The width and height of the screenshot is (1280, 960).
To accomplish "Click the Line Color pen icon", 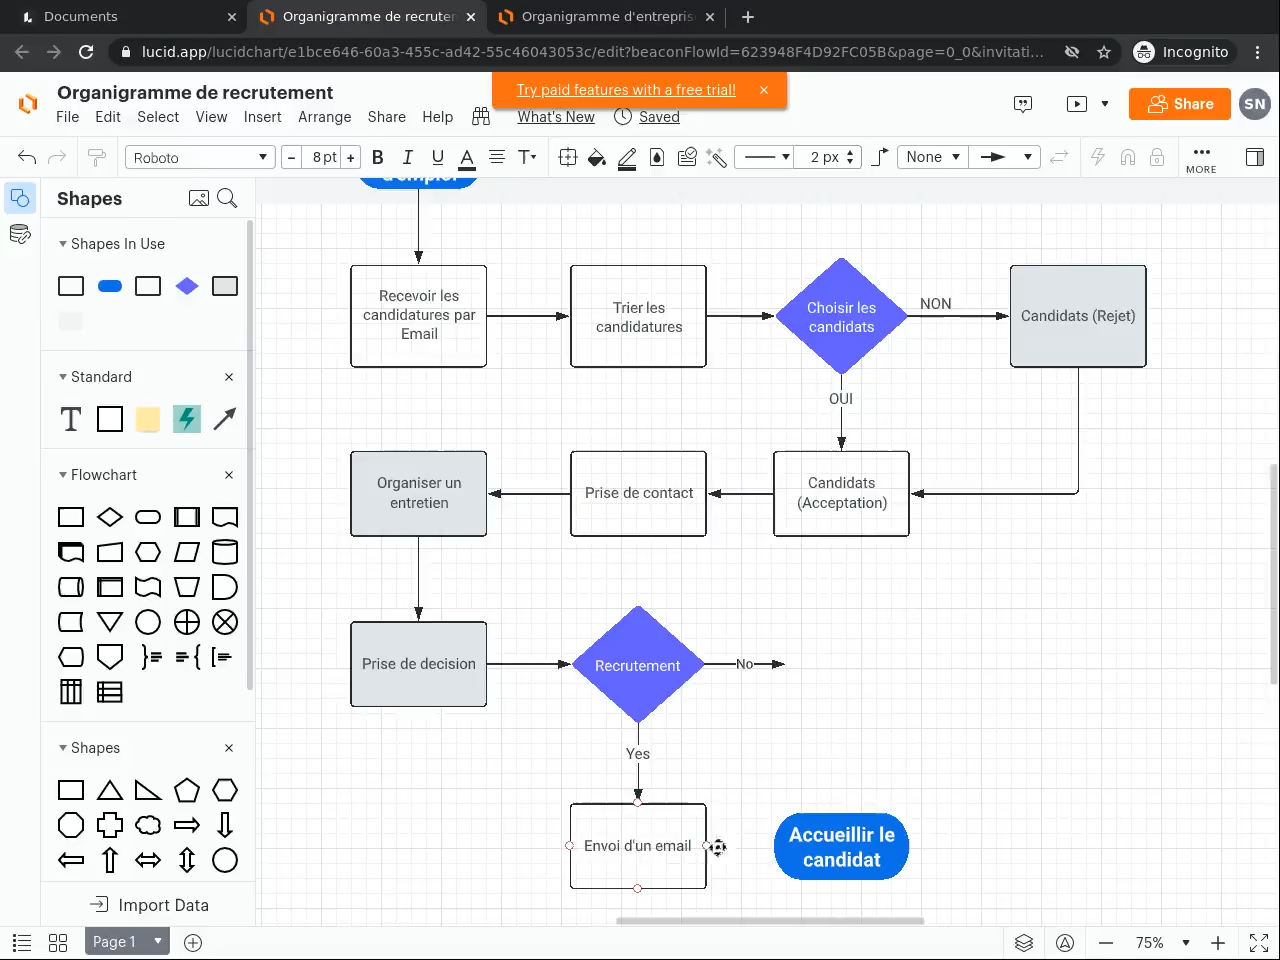I will tap(627, 157).
